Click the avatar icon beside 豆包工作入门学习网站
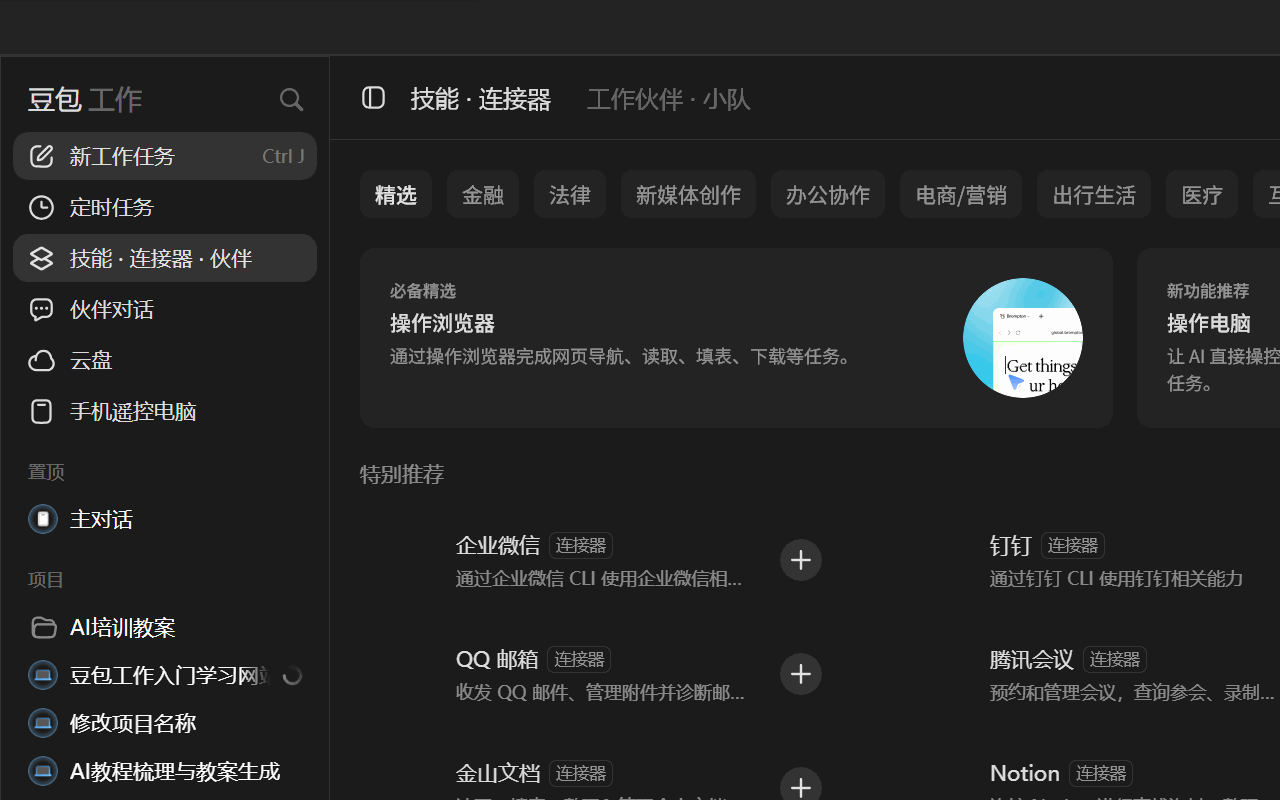 click(x=43, y=675)
